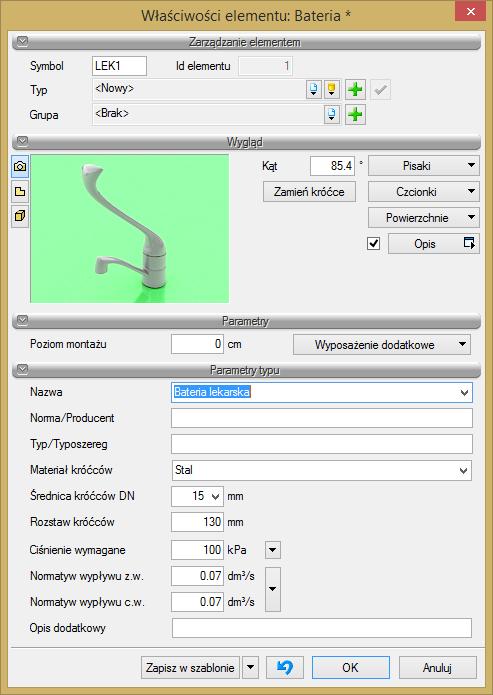This screenshot has height=695, width=493.
Task: Click the Ciśnienie wymagane value field
Action: [197, 550]
